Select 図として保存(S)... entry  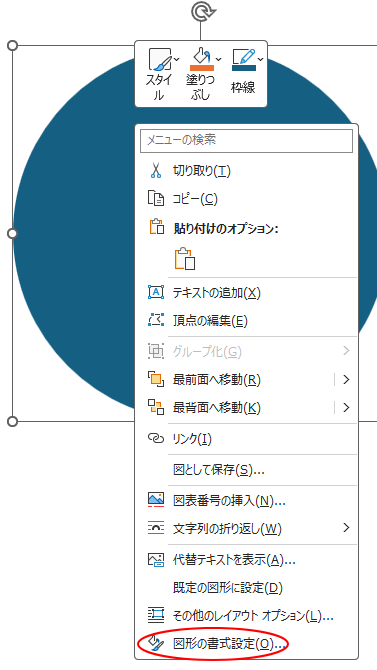[x=218, y=470]
